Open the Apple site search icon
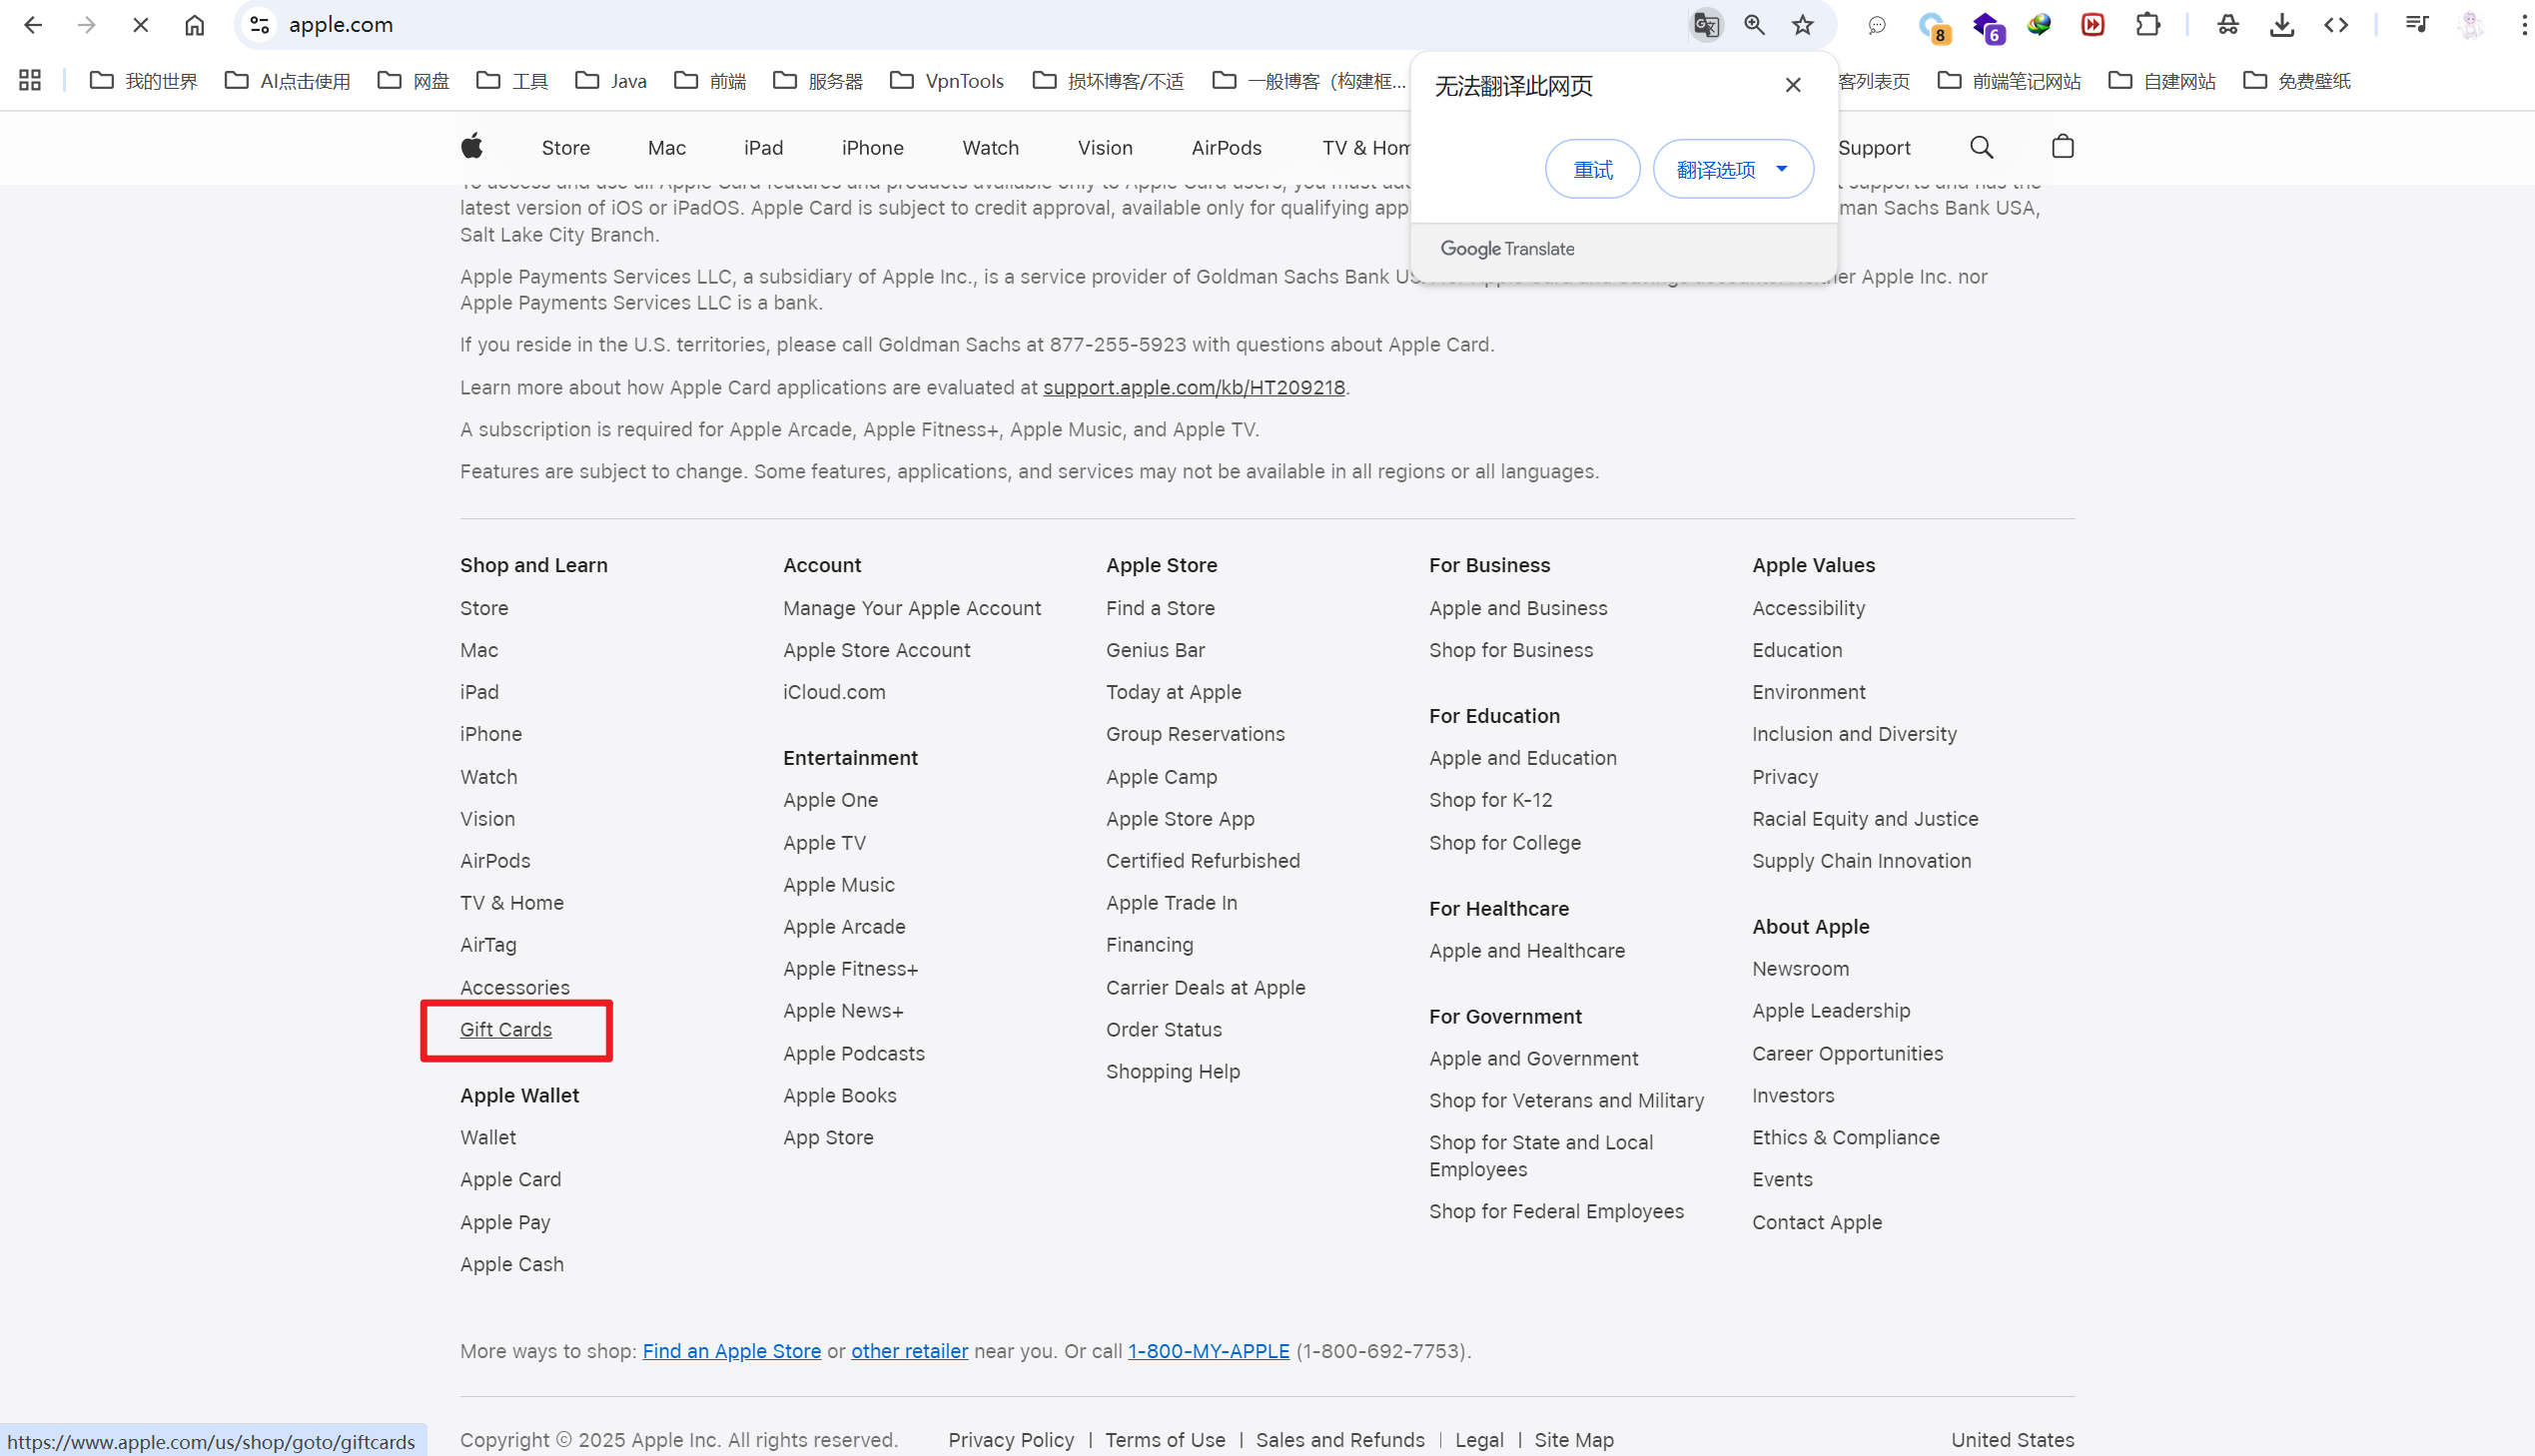Image resolution: width=2535 pixels, height=1456 pixels. pos(1981,147)
